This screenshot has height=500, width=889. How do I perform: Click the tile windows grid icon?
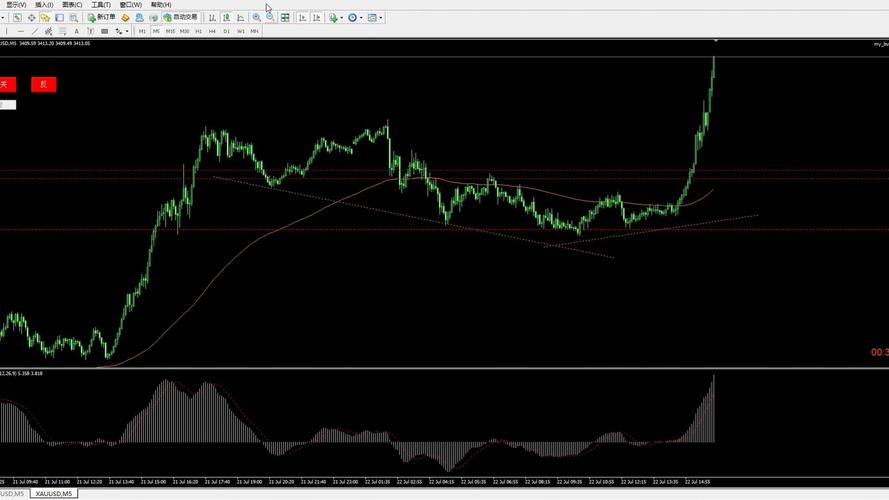(286, 17)
